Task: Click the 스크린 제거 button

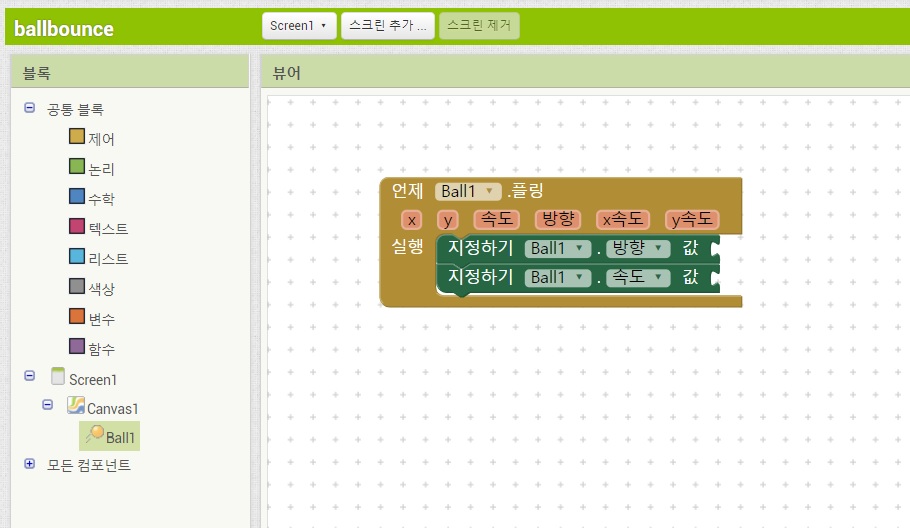Action: coord(479,26)
